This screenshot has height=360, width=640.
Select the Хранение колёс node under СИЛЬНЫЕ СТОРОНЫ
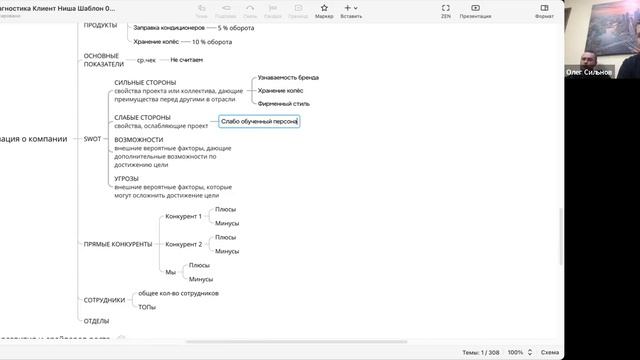click(x=280, y=91)
